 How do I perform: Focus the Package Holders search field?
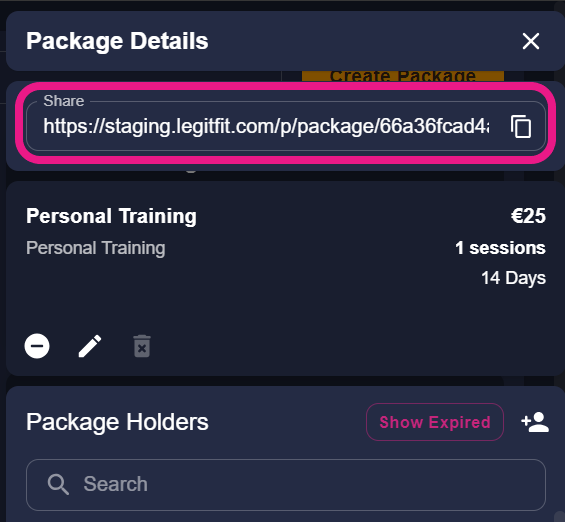click(x=286, y=485)
